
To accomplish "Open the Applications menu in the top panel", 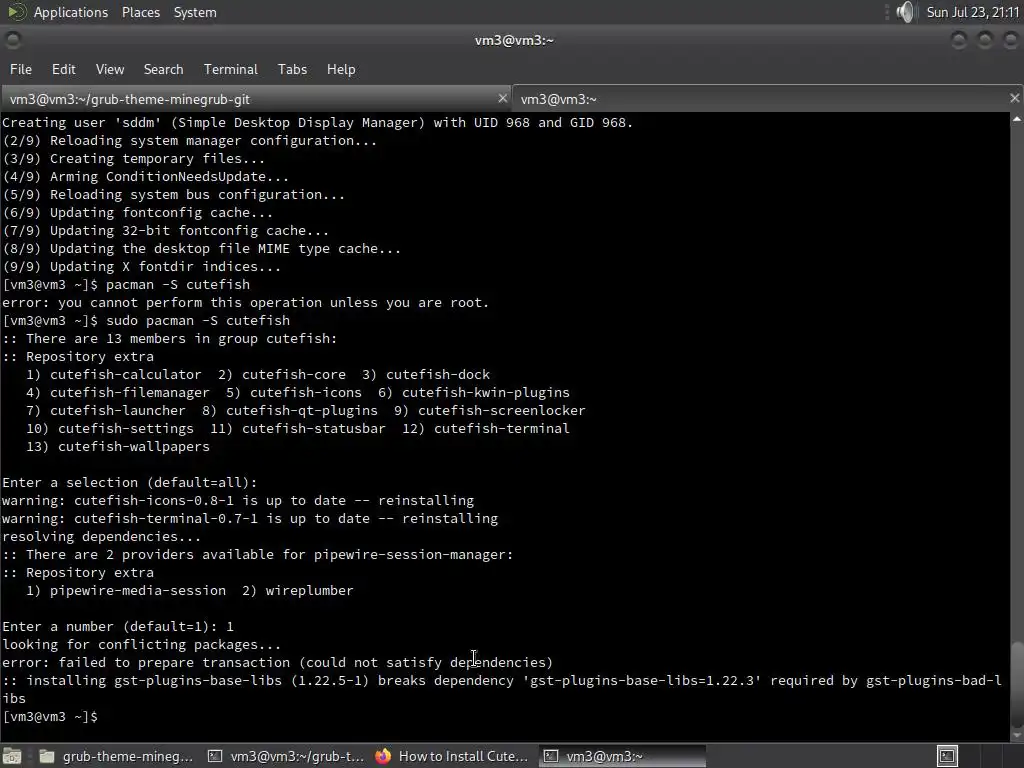I will 71,12.
